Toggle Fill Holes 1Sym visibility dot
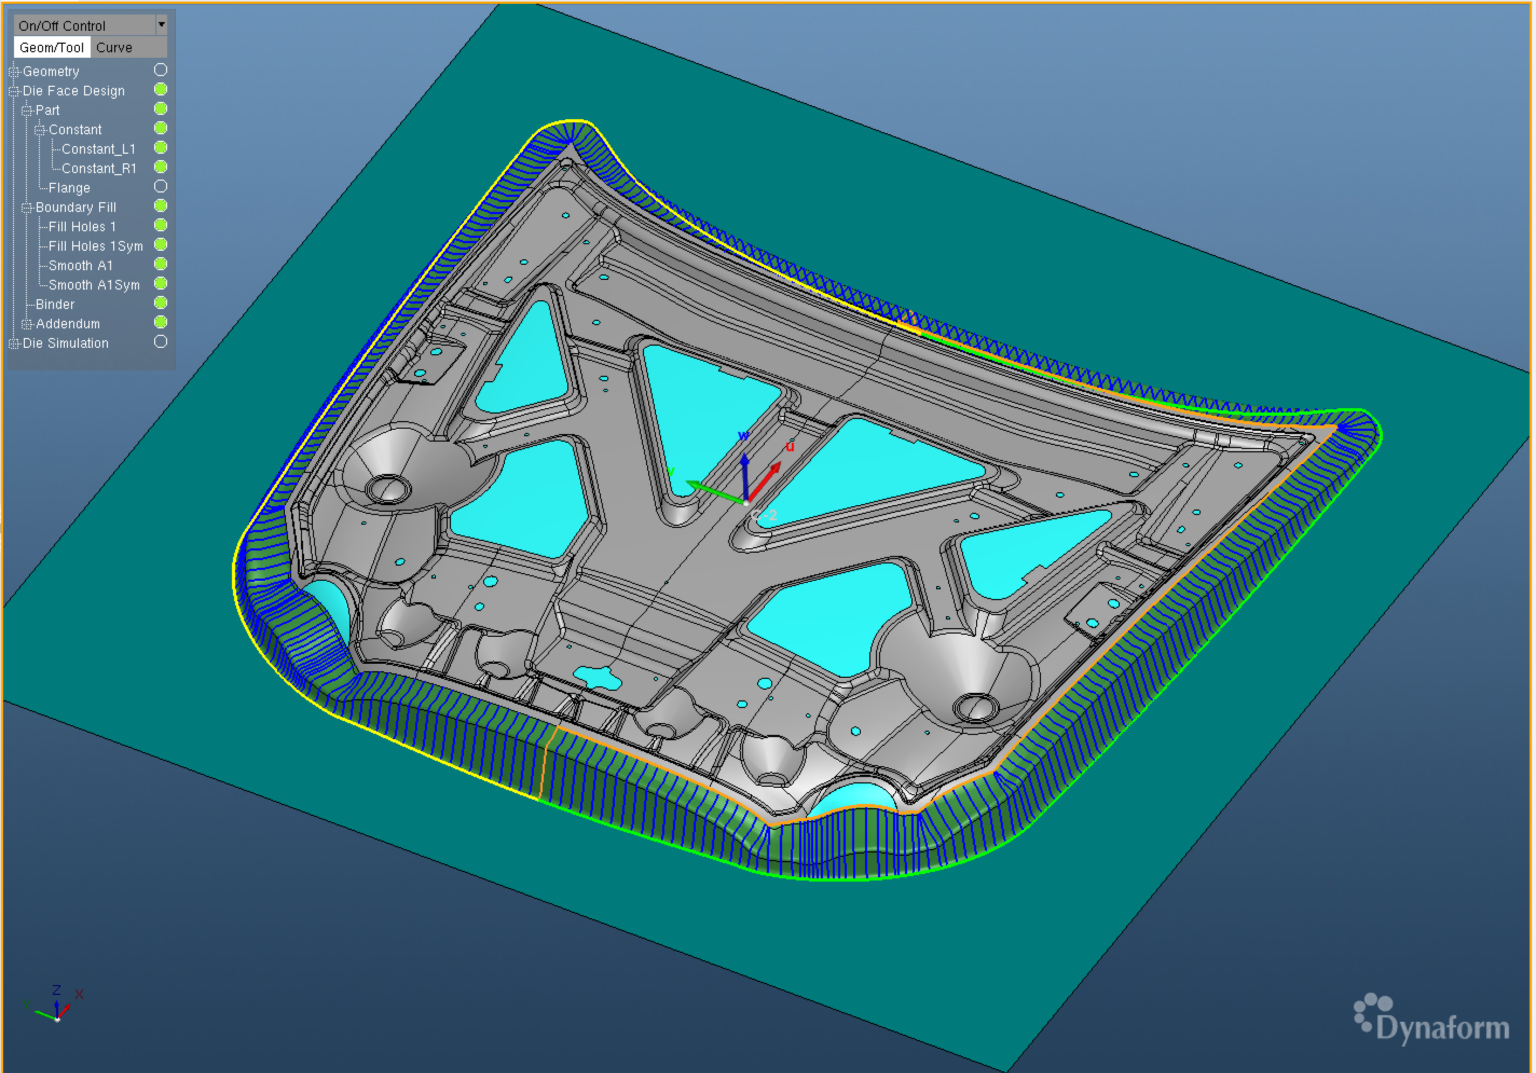The height and width of the screenshot is (1073, 1536). tap(160, 245)
